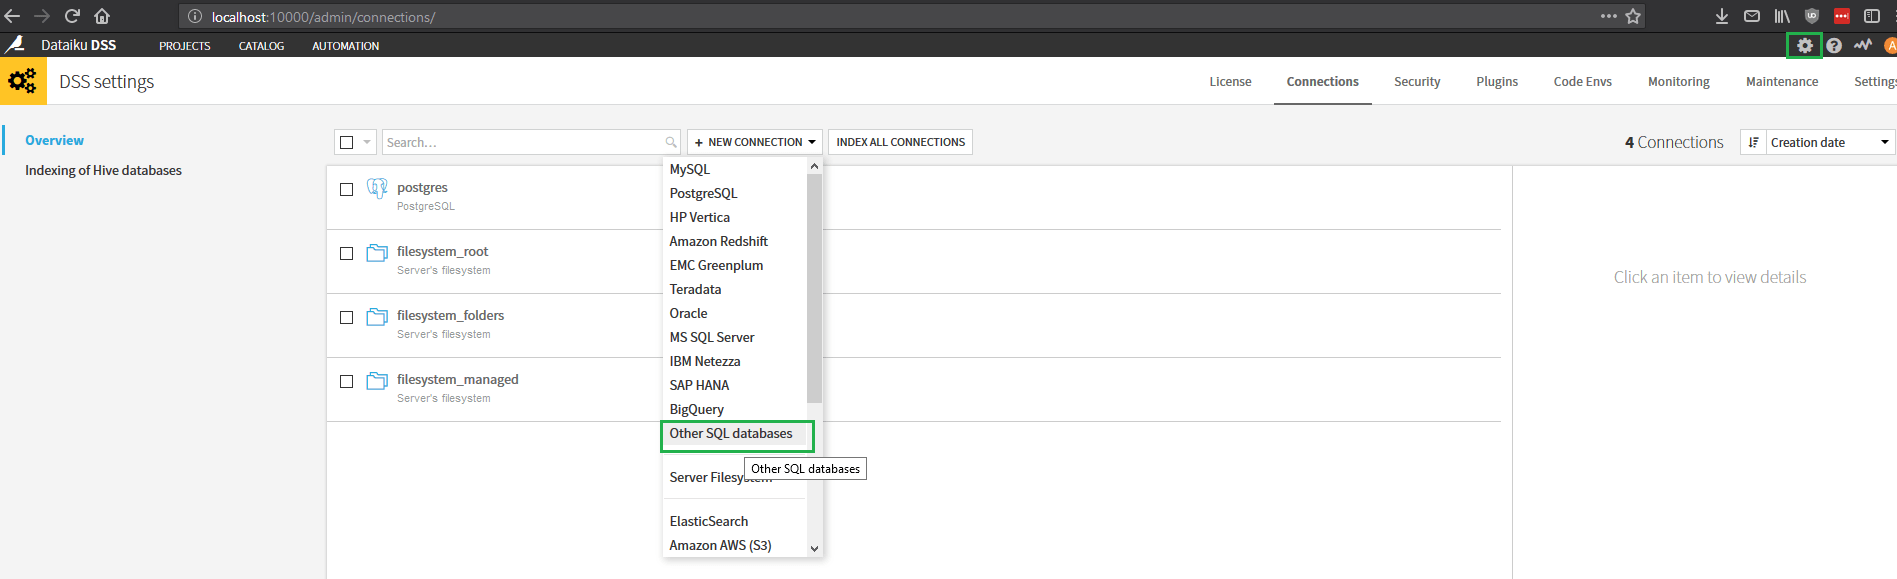Open browser library icon
This screenshot has width=1897, height=579.
point(1782,16)
